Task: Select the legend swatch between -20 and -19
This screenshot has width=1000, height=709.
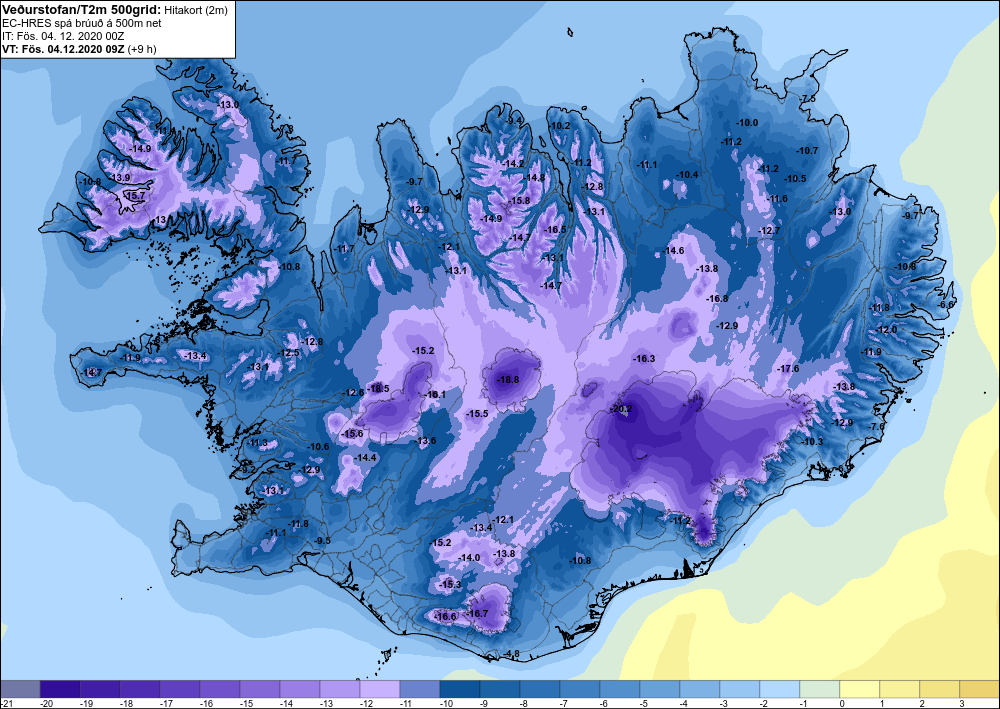Action: pyautogui.click(x=60, y=689)
